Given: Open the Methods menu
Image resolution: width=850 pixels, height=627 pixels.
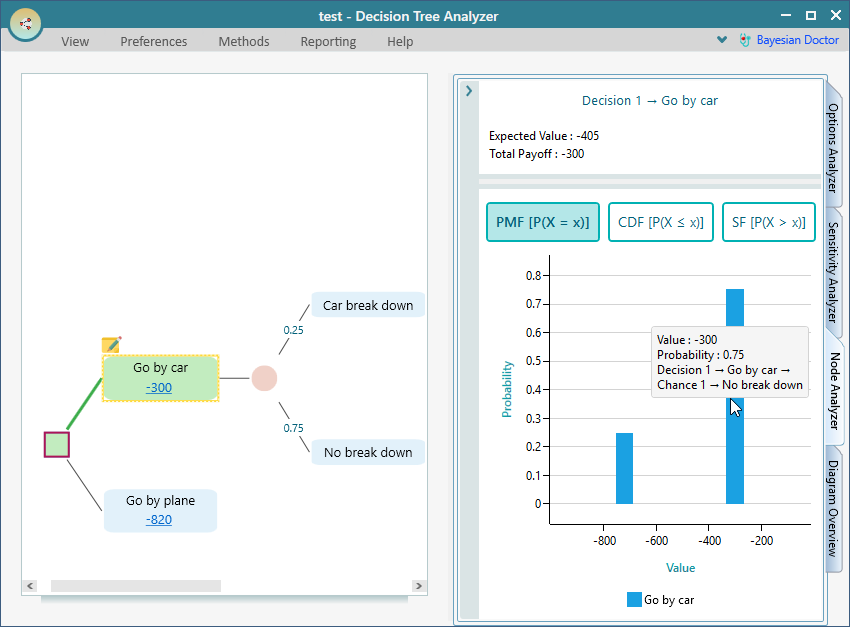Looking at the screenshot, I should [x=244, y=41].
